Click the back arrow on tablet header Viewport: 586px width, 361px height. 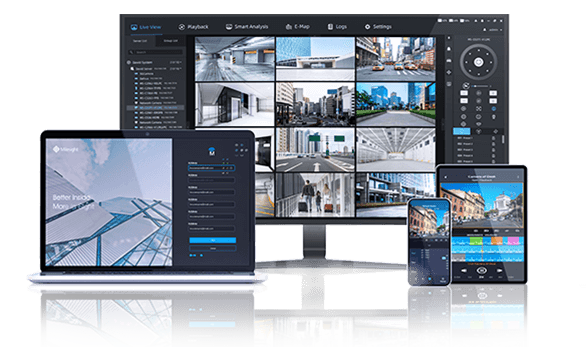(x=445, y=177)
